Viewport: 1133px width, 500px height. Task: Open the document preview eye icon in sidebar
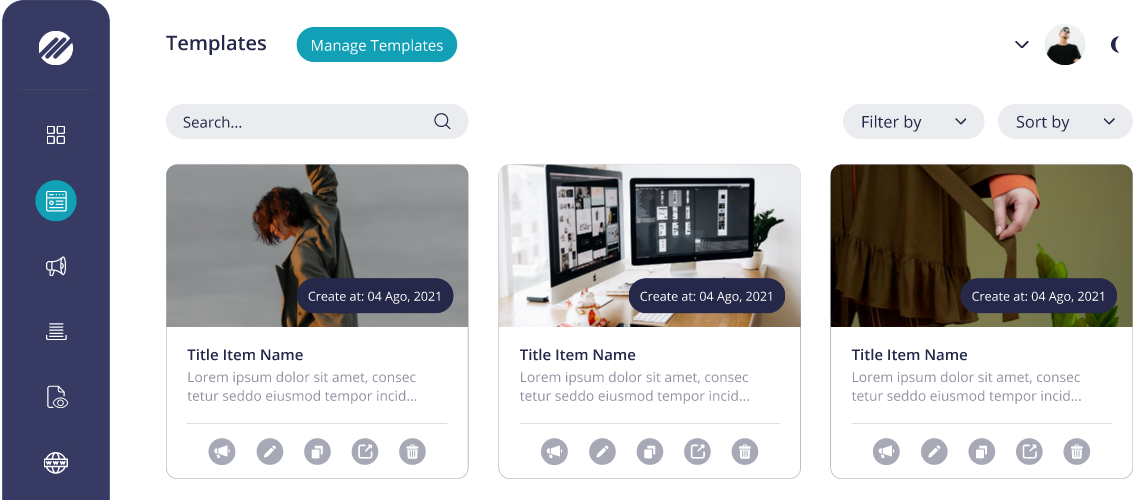(x=56, y=397)
